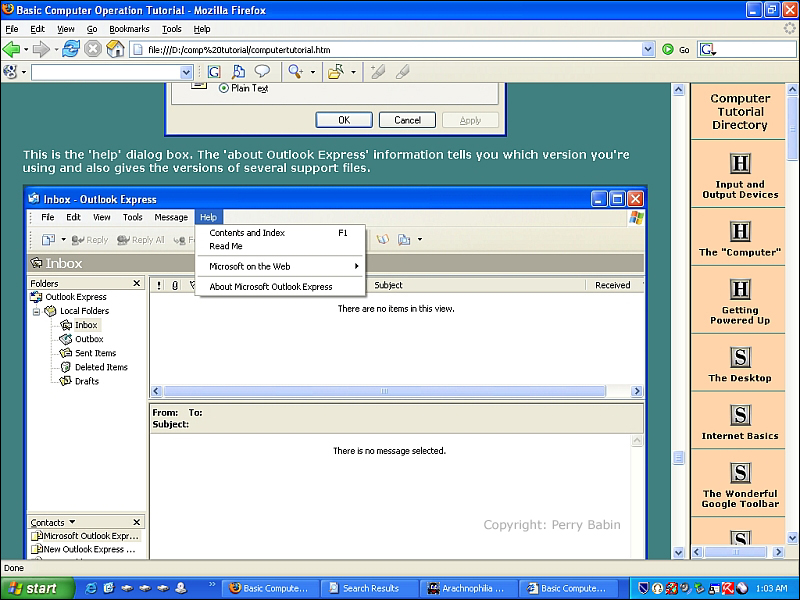Click Contents and Index menu entry

[280, 233]
